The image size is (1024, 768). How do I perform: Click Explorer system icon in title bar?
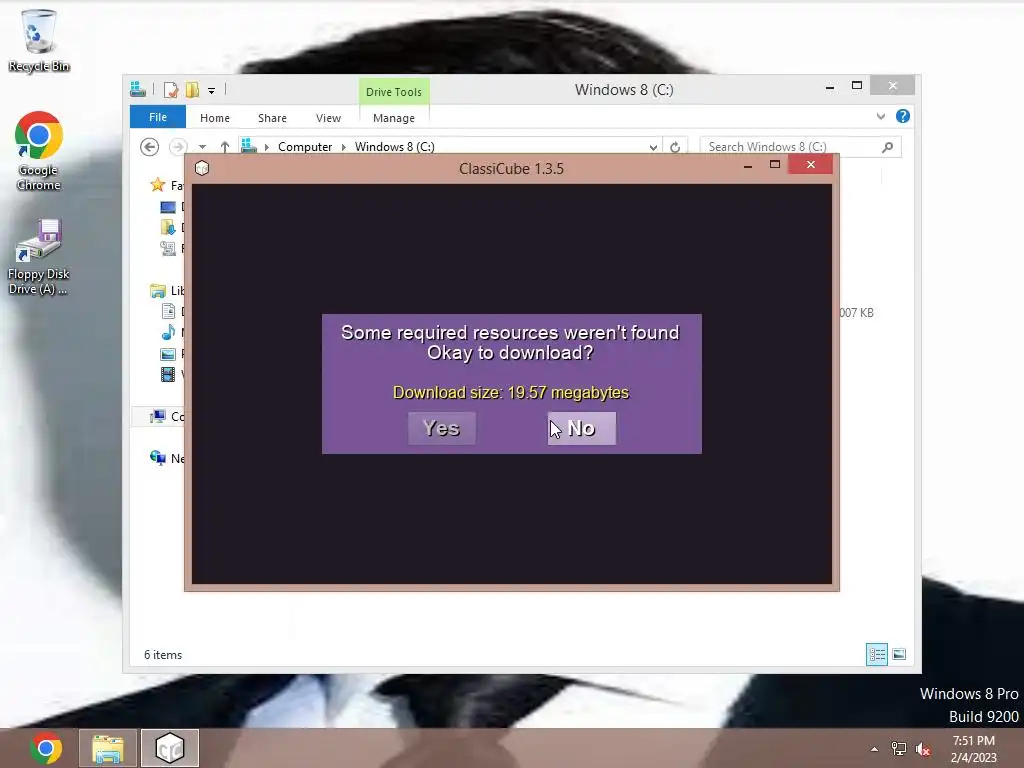pos(138,89)
